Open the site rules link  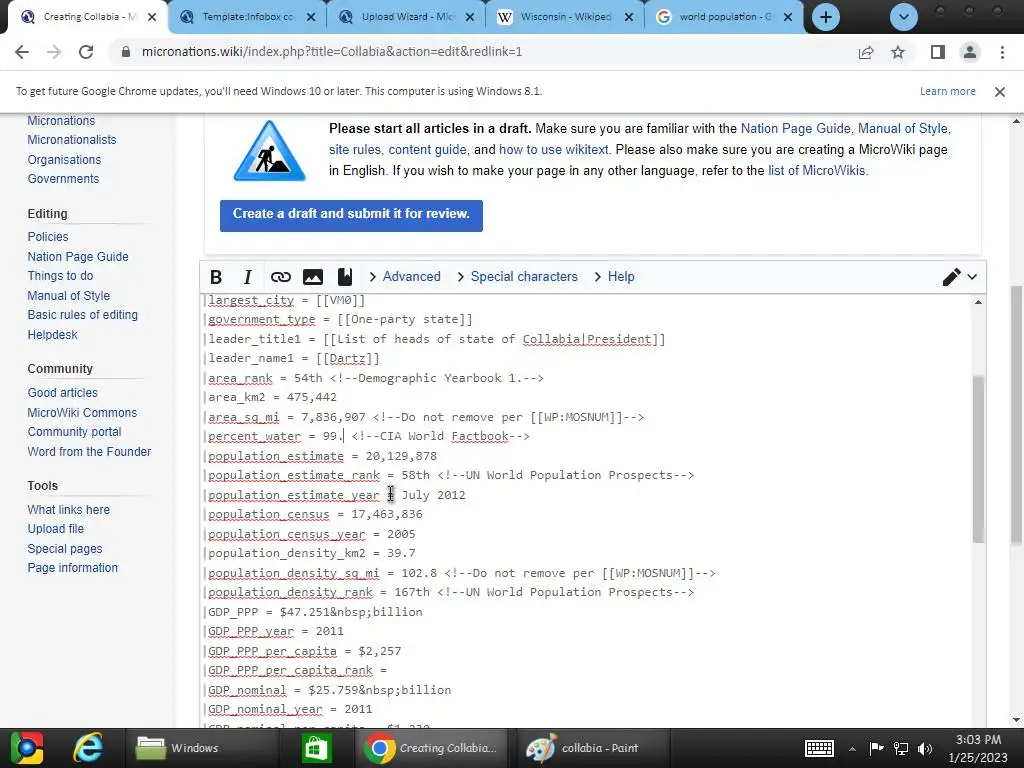click(355, 150)
